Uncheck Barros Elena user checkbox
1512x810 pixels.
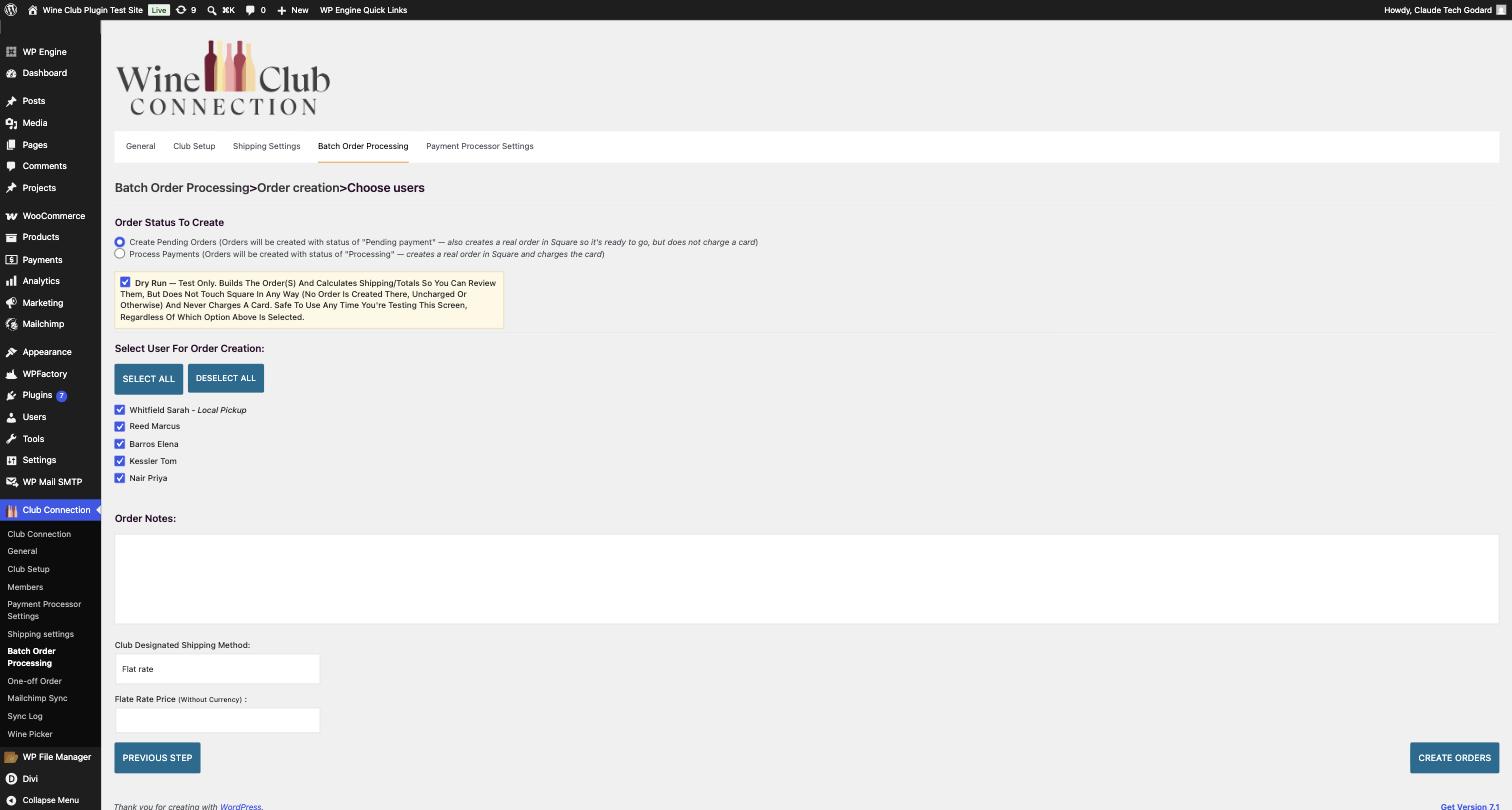[x=120, y=444]
